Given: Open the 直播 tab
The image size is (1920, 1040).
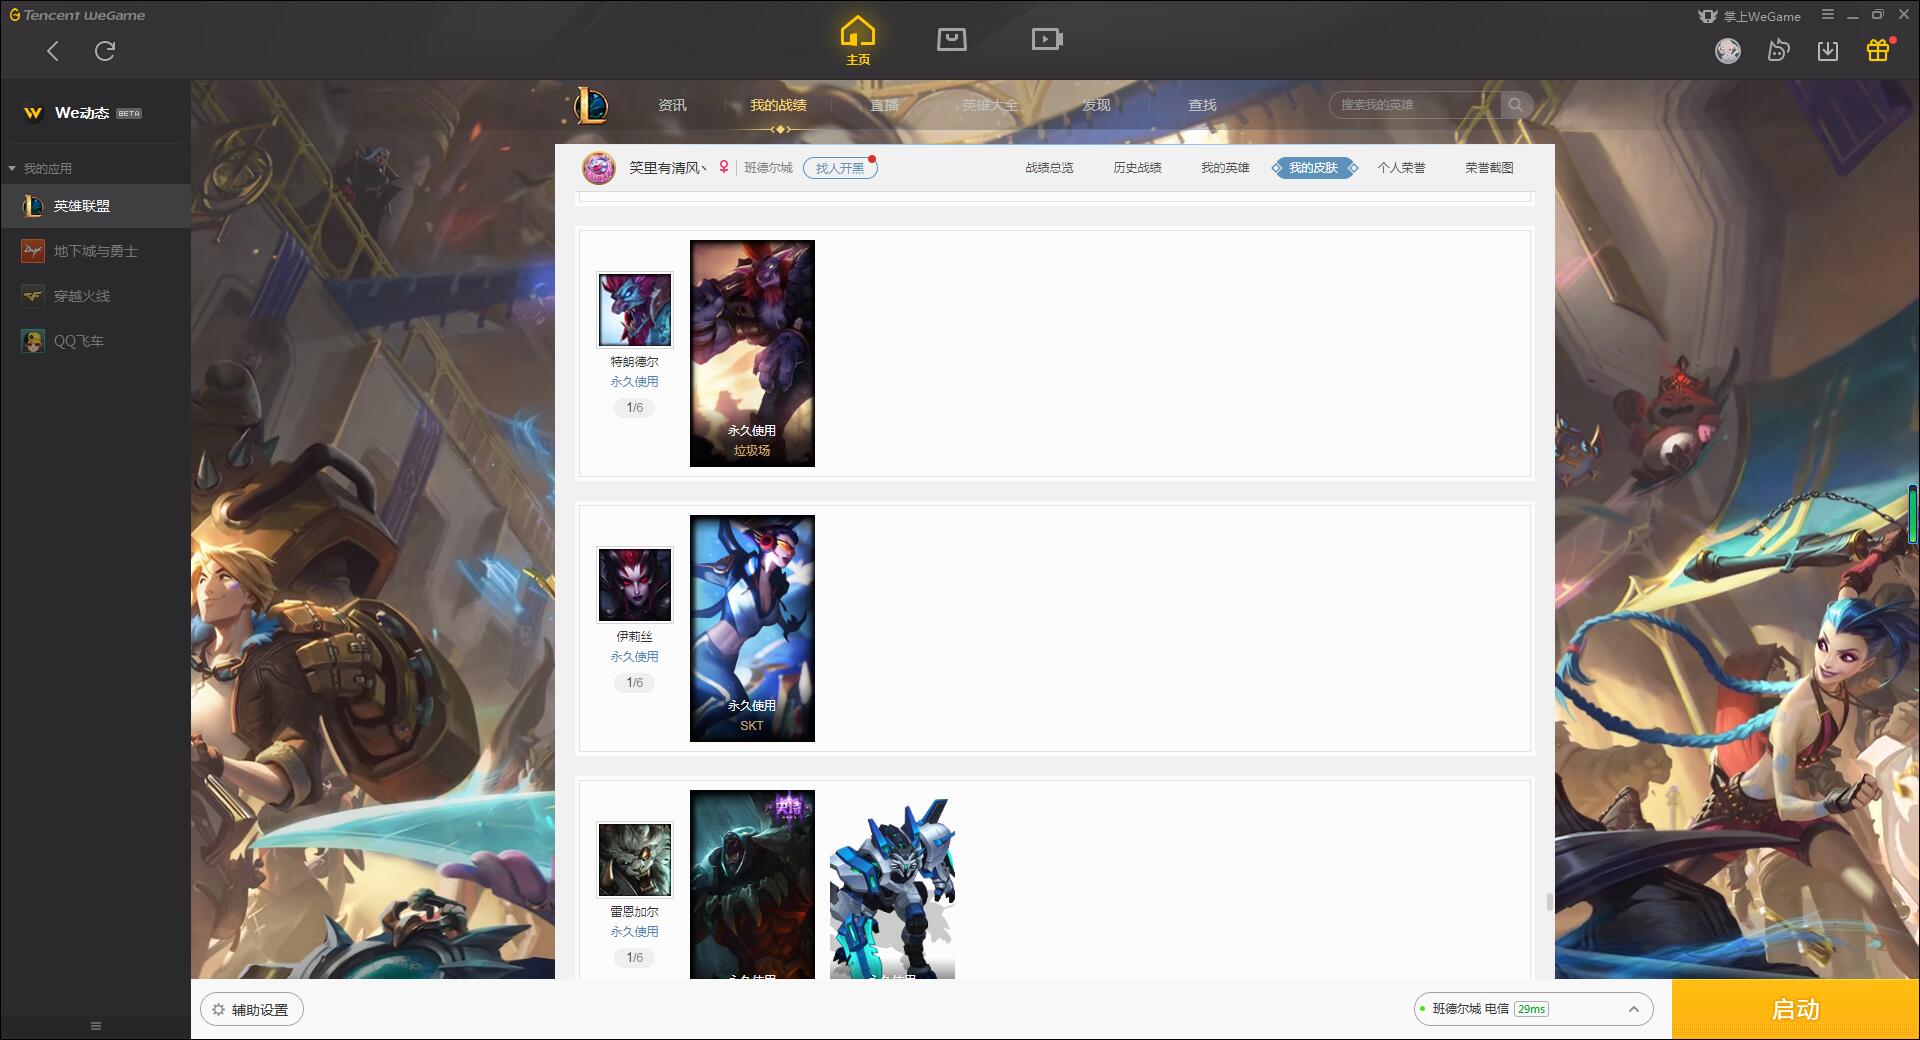Looking at the screenshot, I should coord(884,105).
